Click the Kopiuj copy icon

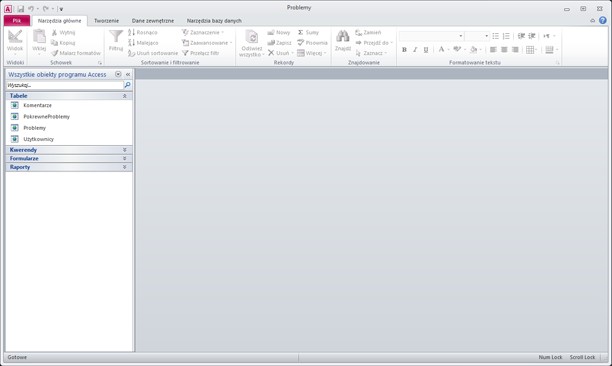point(55,43)
